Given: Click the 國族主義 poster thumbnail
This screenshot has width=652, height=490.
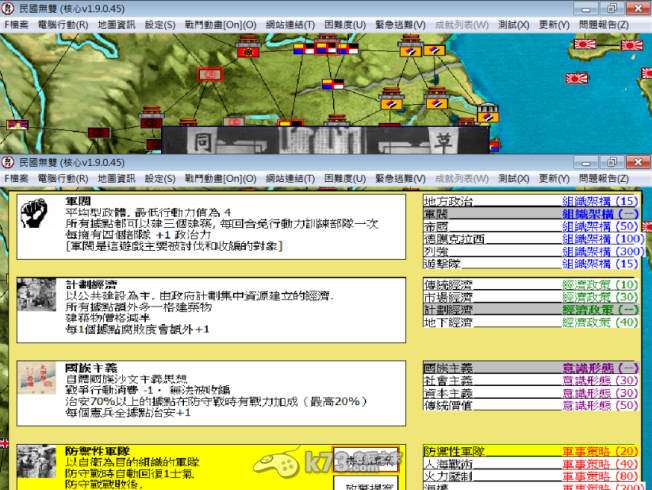Looking at the screenshot, I should click(37, 378).
